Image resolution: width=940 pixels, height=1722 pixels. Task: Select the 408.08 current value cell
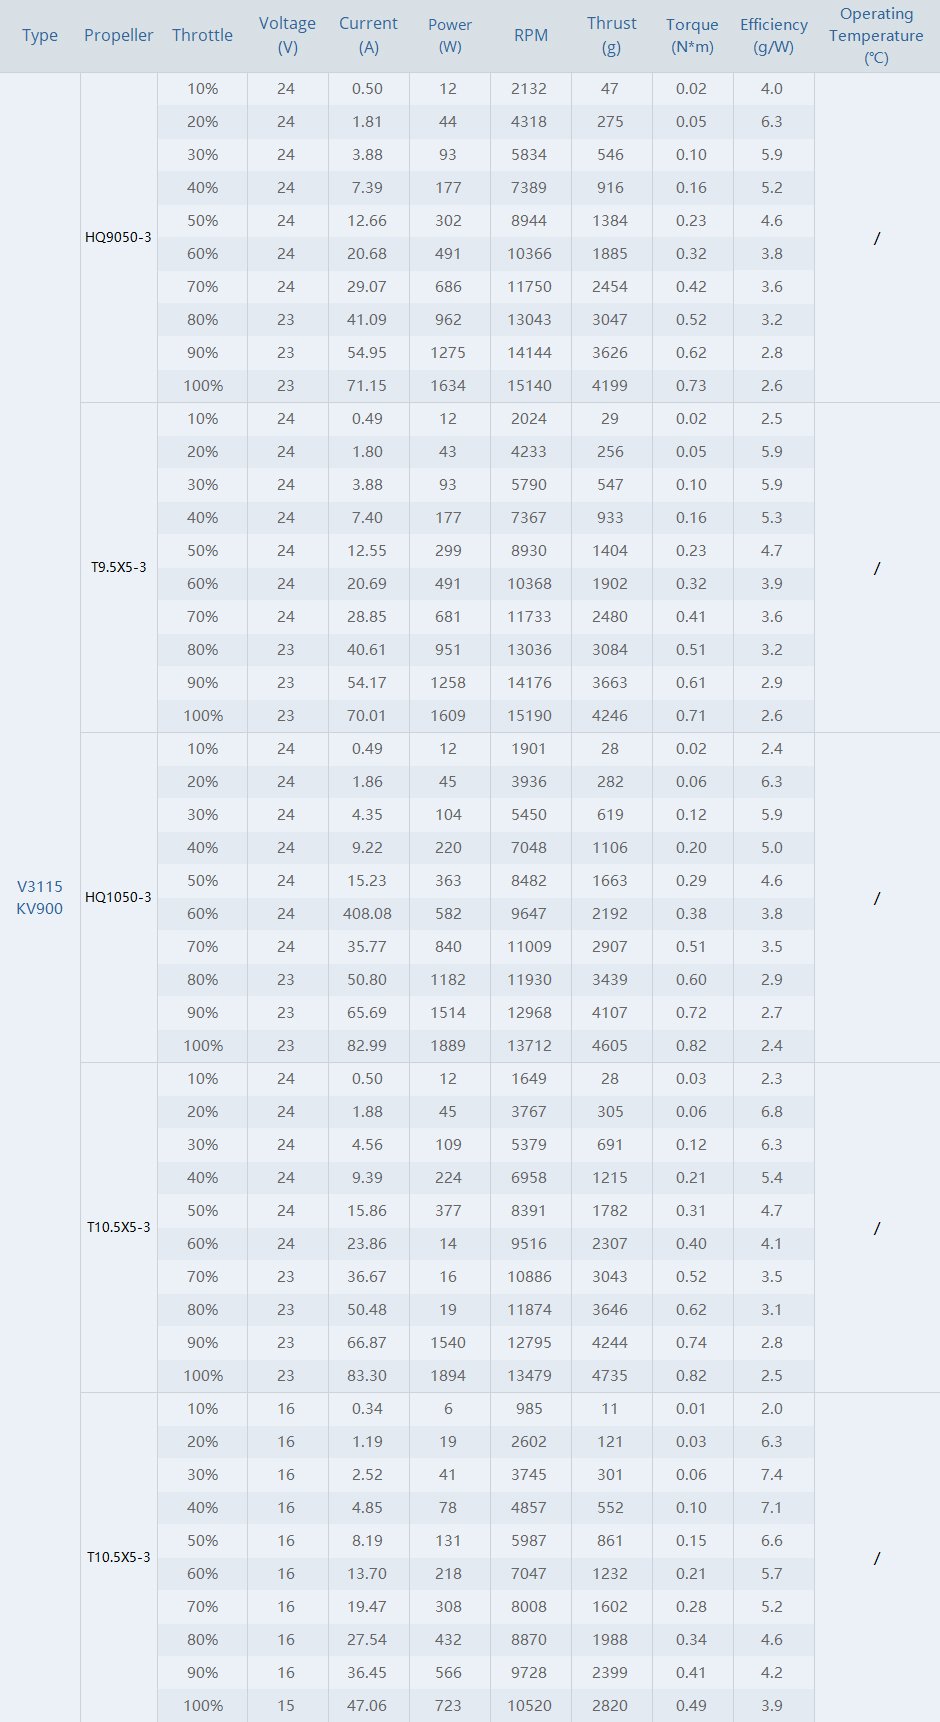[x=368, y=914]
